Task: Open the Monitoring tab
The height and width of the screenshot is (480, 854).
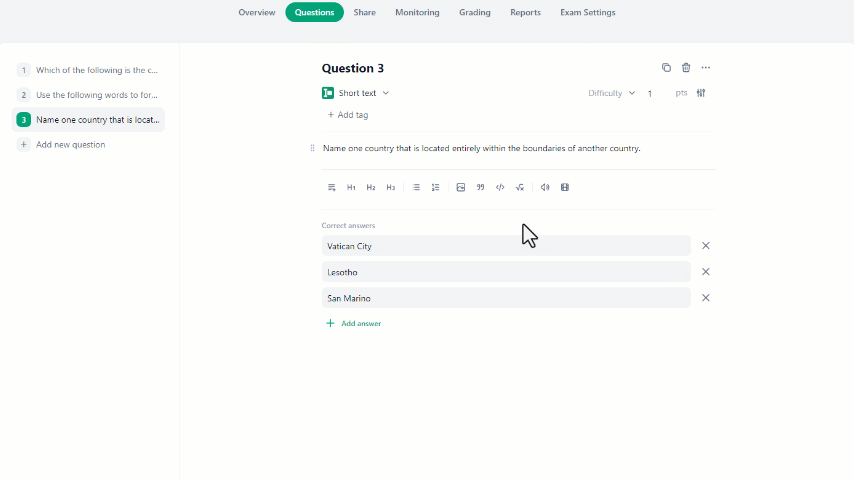Action: point(417,13)
